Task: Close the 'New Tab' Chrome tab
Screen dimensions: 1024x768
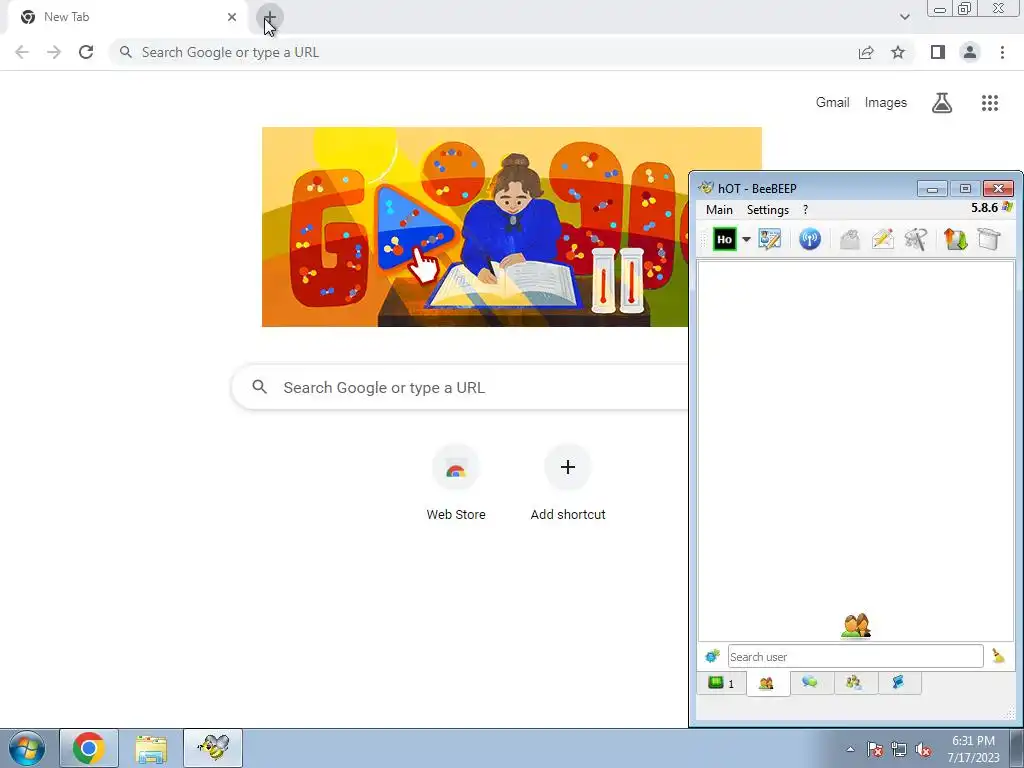Action: pos(232,17)
